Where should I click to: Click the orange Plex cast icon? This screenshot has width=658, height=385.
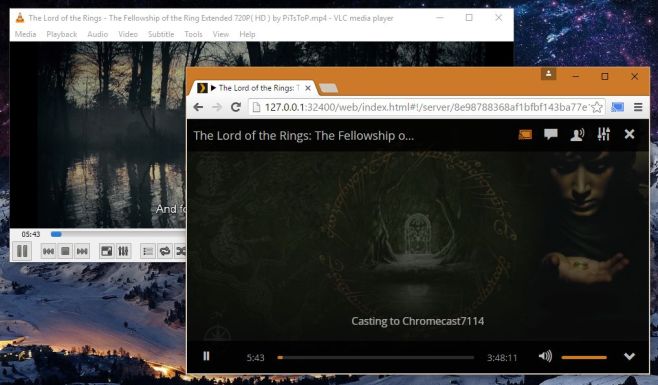click(525, 134)
